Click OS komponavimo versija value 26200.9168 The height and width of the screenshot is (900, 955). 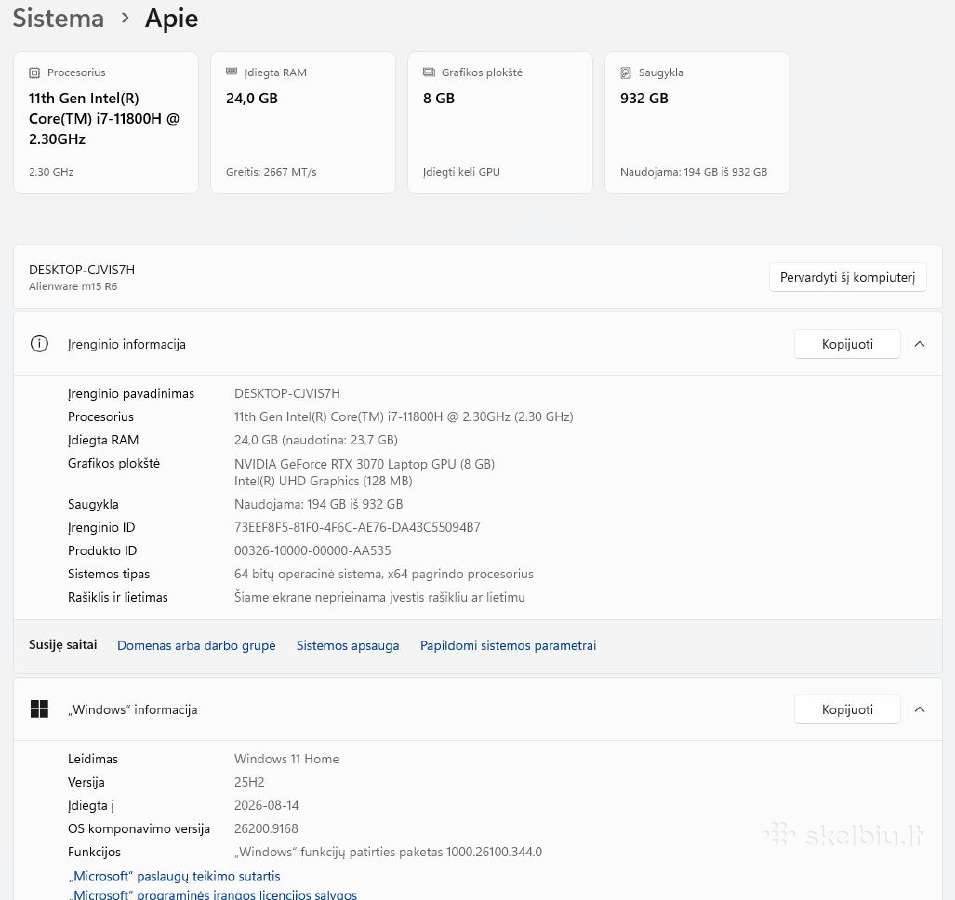pyautogui.click(x=266, y=828)
